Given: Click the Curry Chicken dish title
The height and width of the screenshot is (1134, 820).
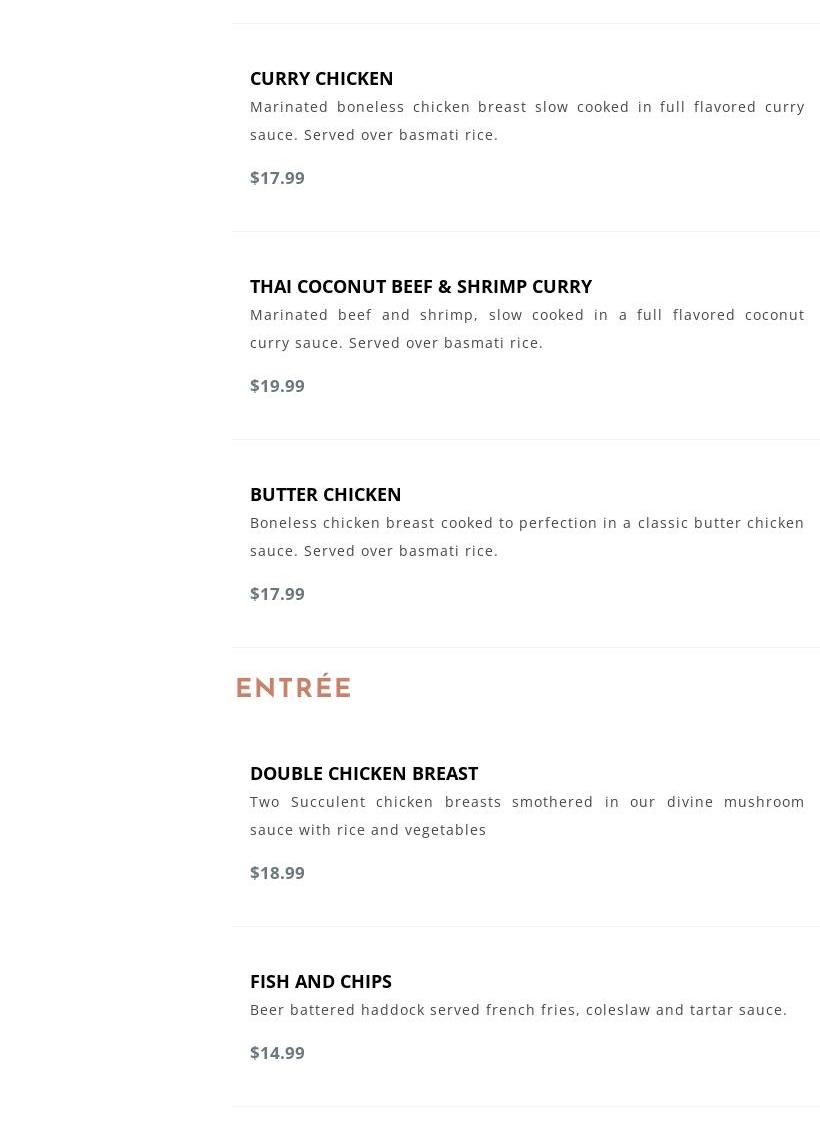Looking at the screenshot, I should 321,78.
